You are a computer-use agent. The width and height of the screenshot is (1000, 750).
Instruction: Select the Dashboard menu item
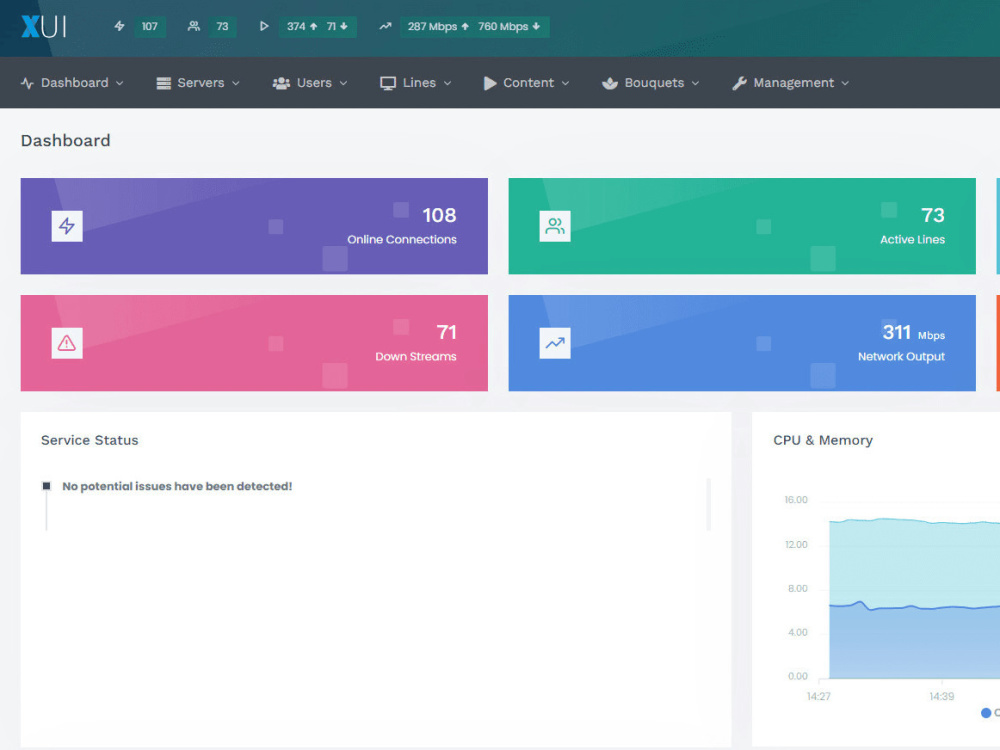72,83
